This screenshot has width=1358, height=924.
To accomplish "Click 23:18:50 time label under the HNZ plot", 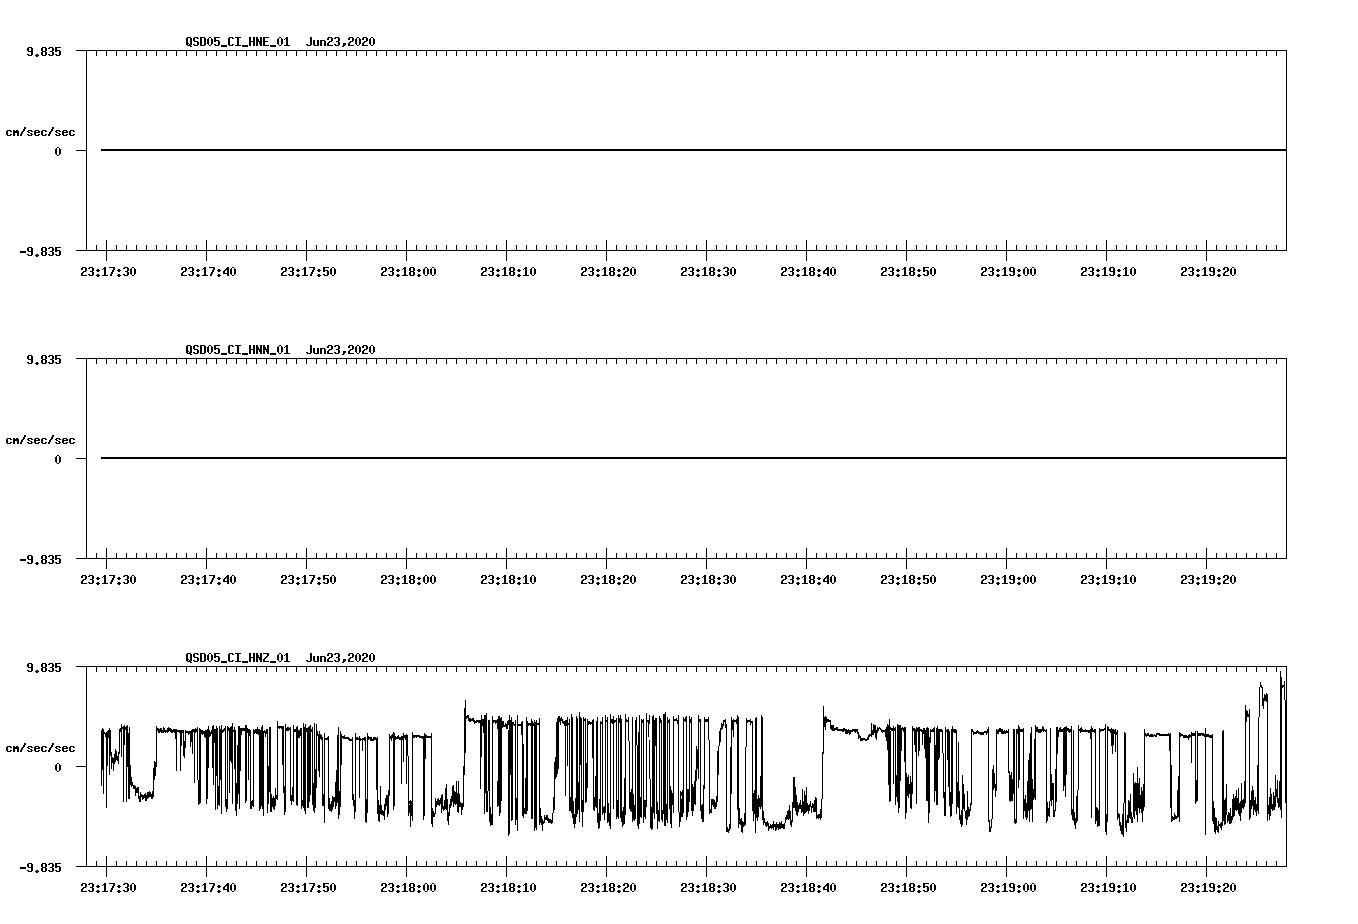I will coord(908,887).
